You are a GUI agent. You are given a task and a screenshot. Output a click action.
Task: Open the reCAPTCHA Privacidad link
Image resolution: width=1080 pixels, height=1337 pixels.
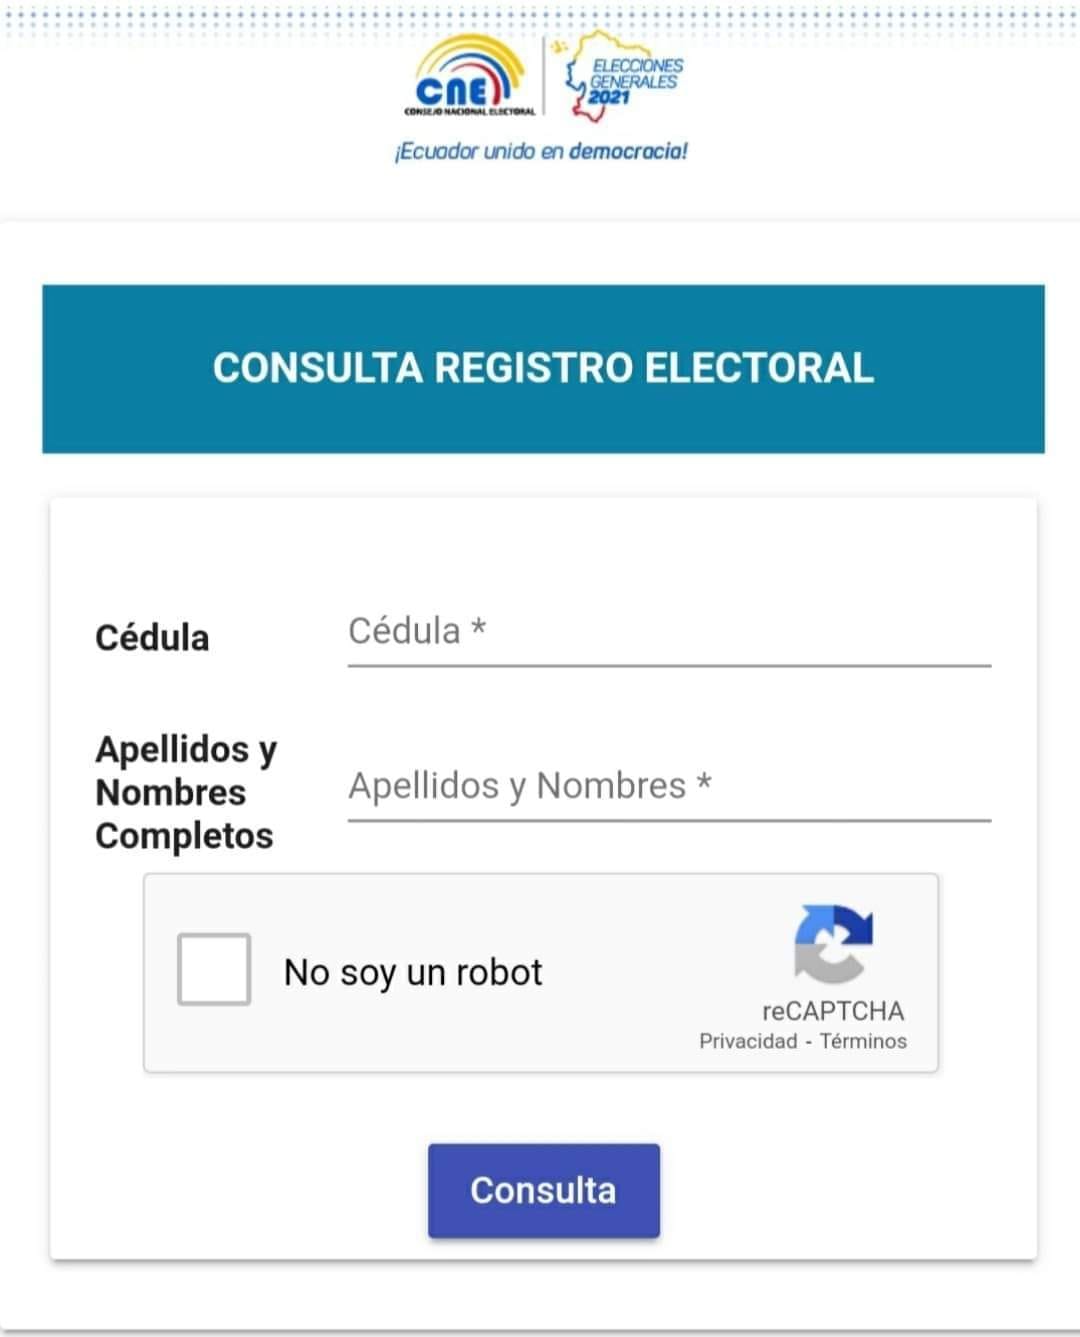click(748, 1041)
